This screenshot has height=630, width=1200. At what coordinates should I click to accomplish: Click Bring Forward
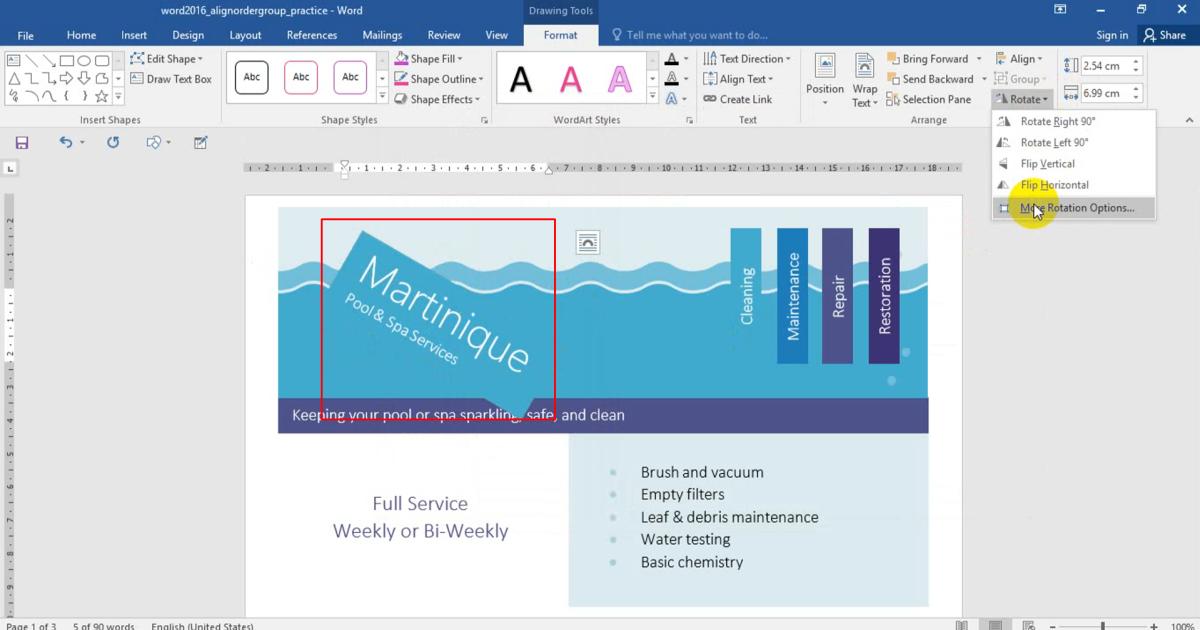(926, 59)
